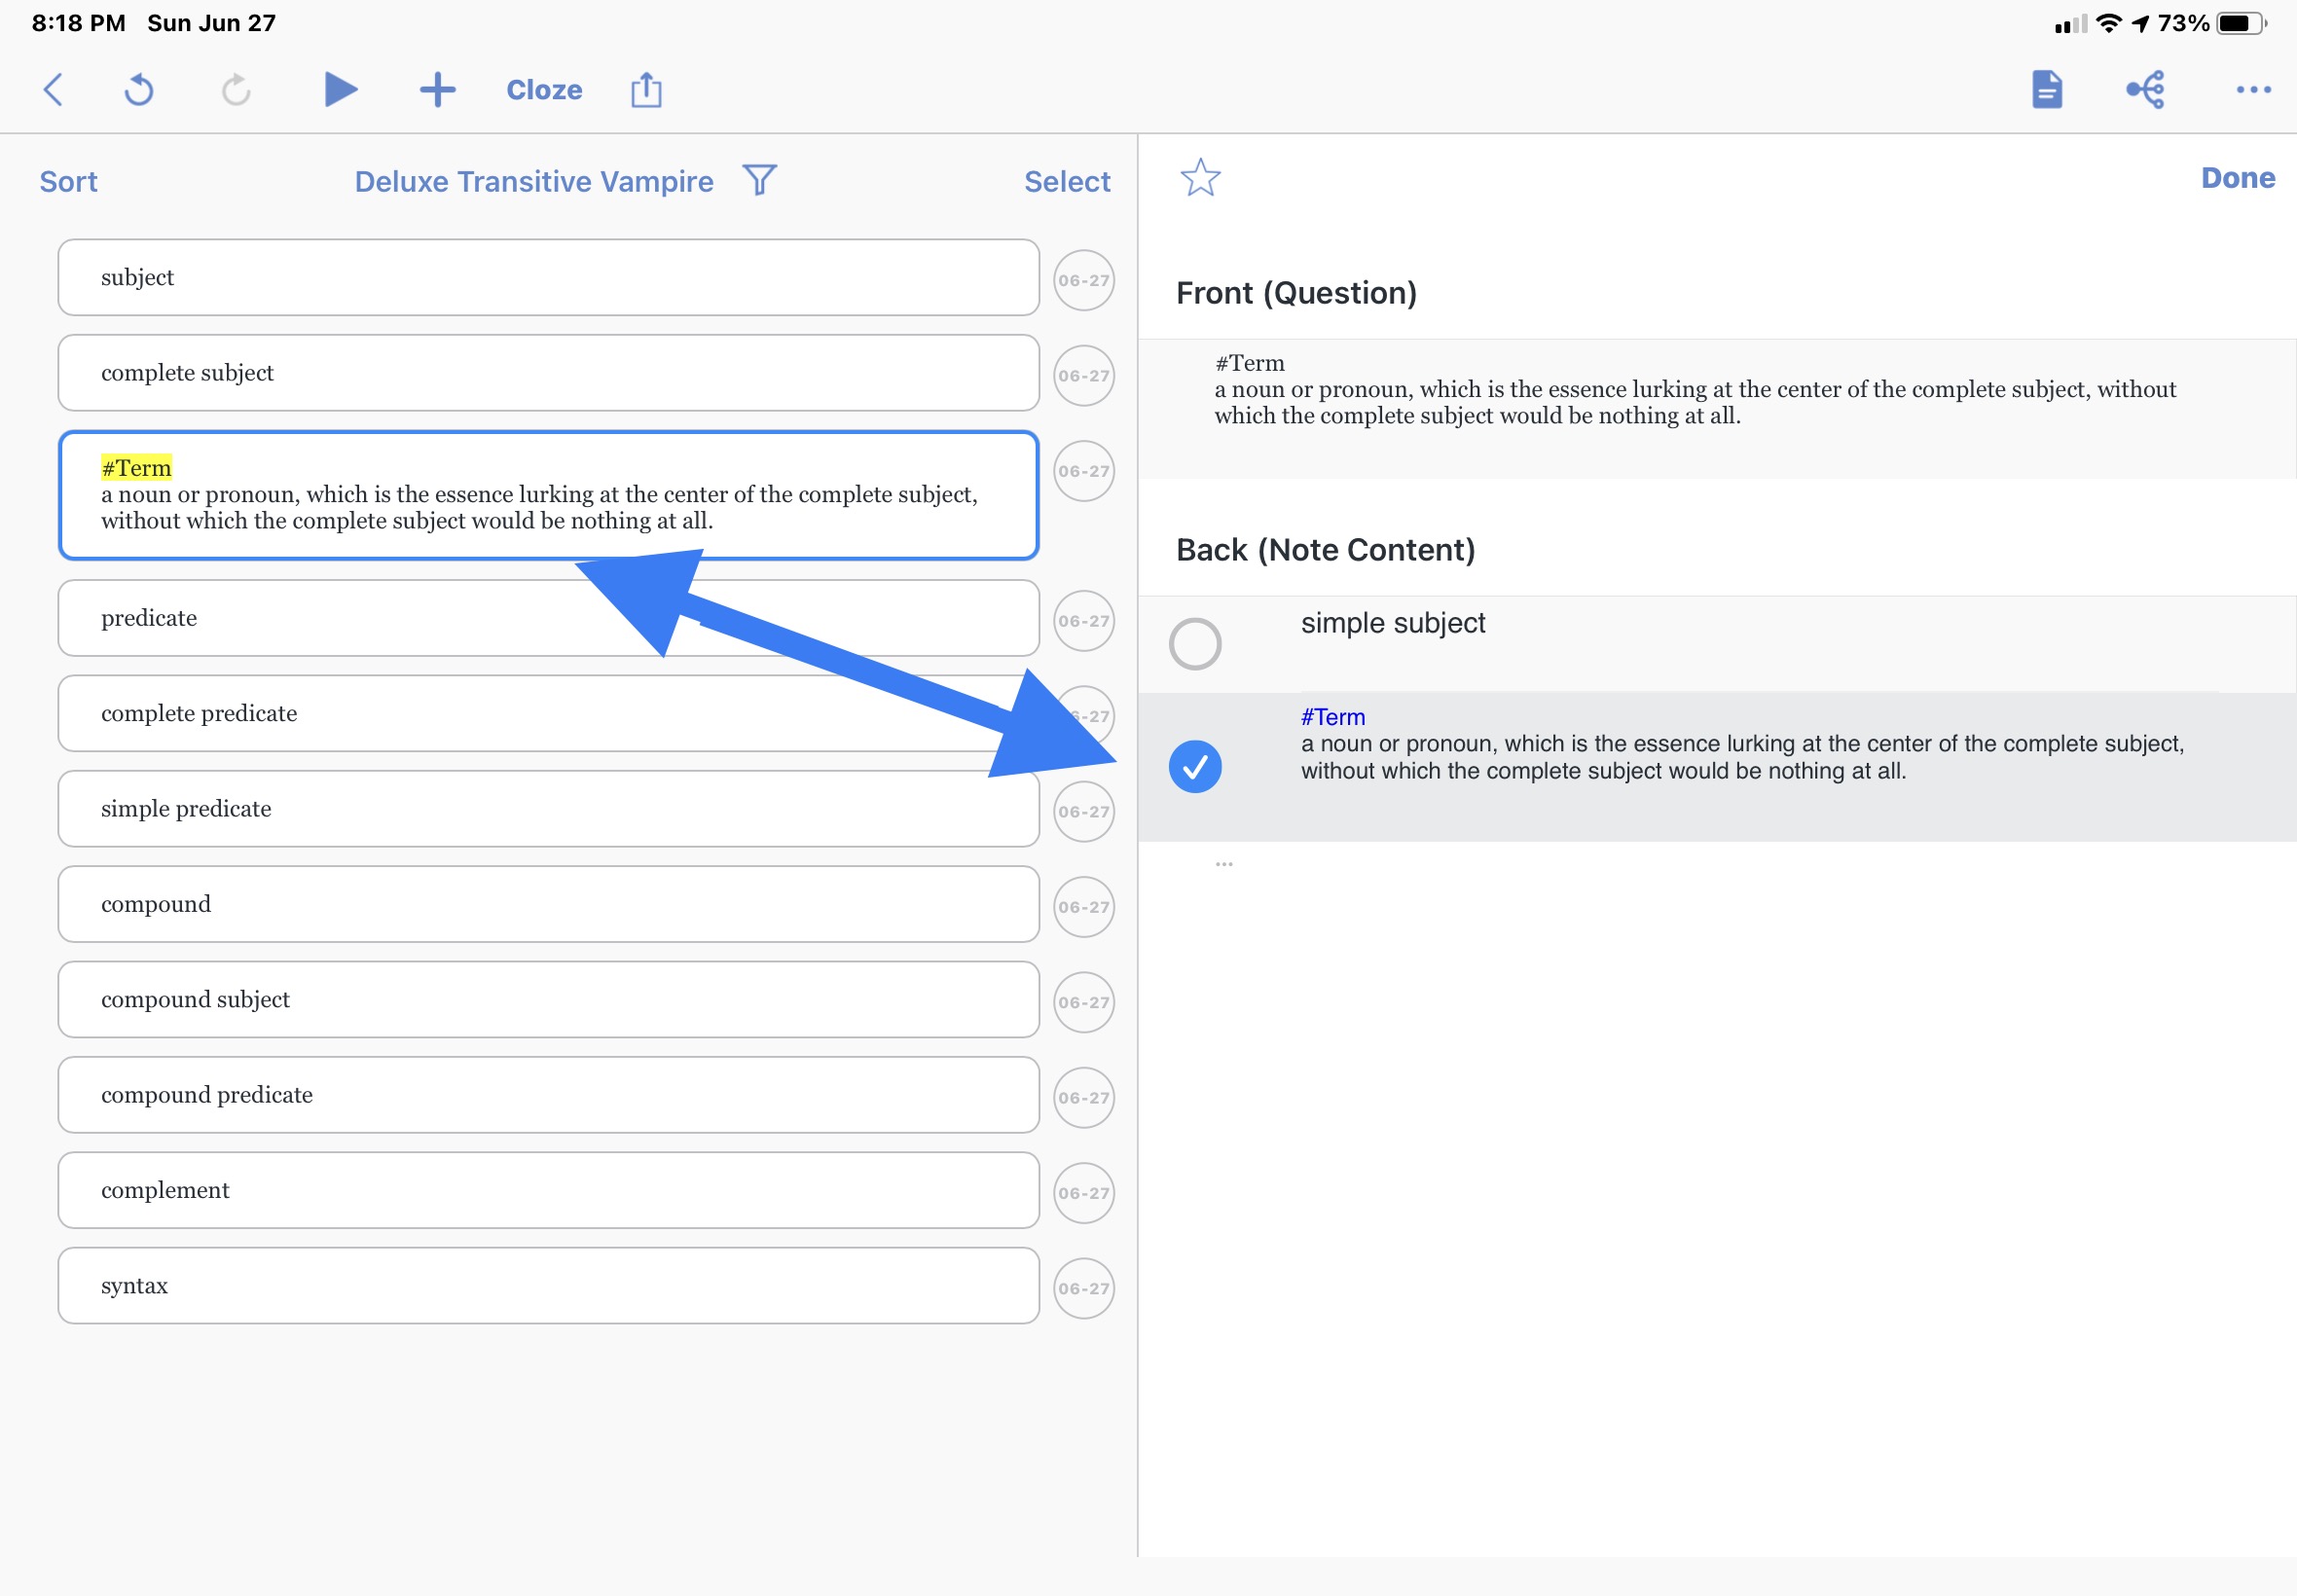Select the 'simple subject' radio circle
The image size is (2297, 1596).
point(1195,644)
